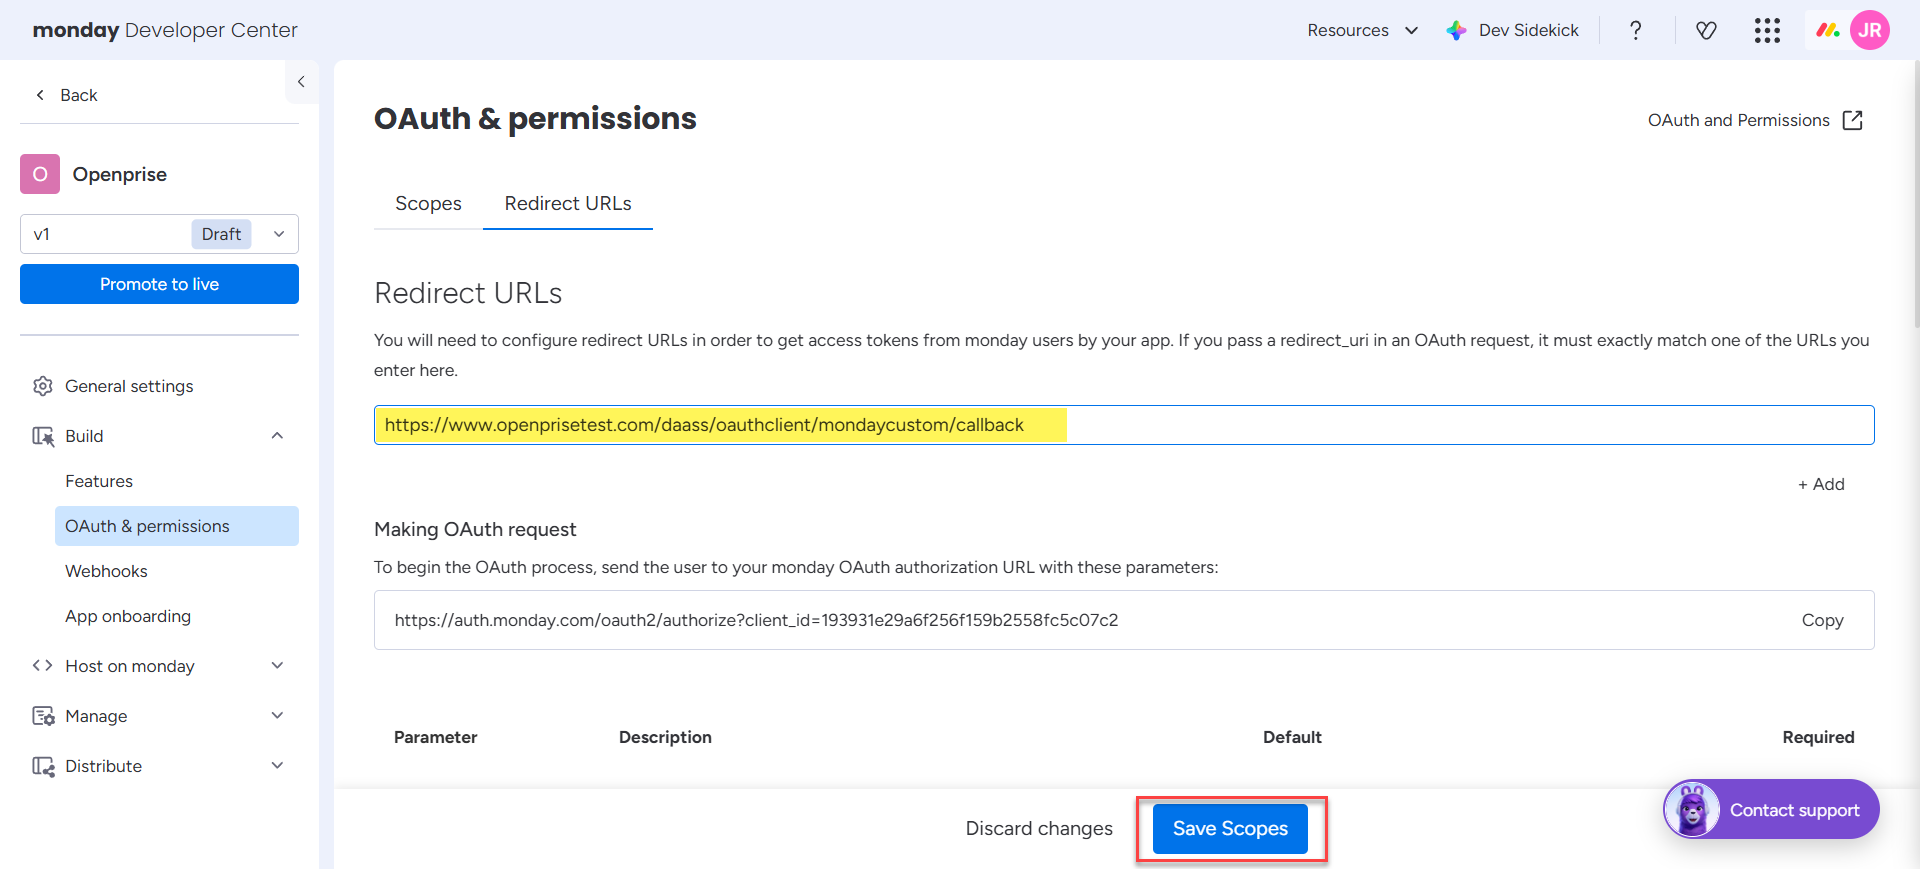Click into the redirect URL input field
Image resolution: width=1920 pixels, height=869 pixels.
click(x=1400, y=425)
